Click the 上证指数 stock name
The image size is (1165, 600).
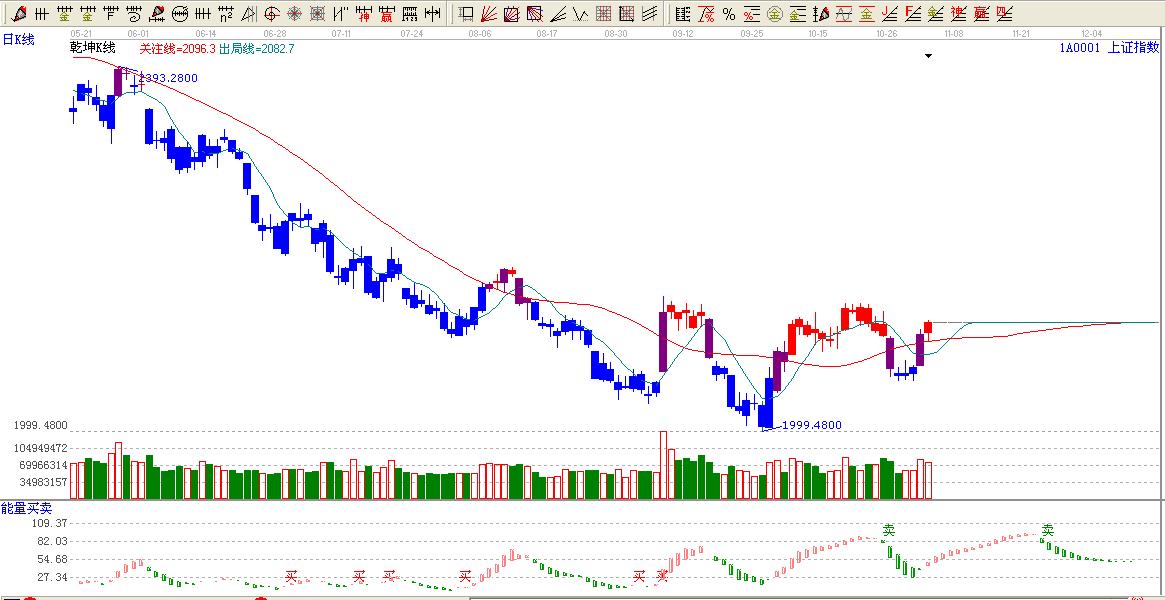(1133, 47)
